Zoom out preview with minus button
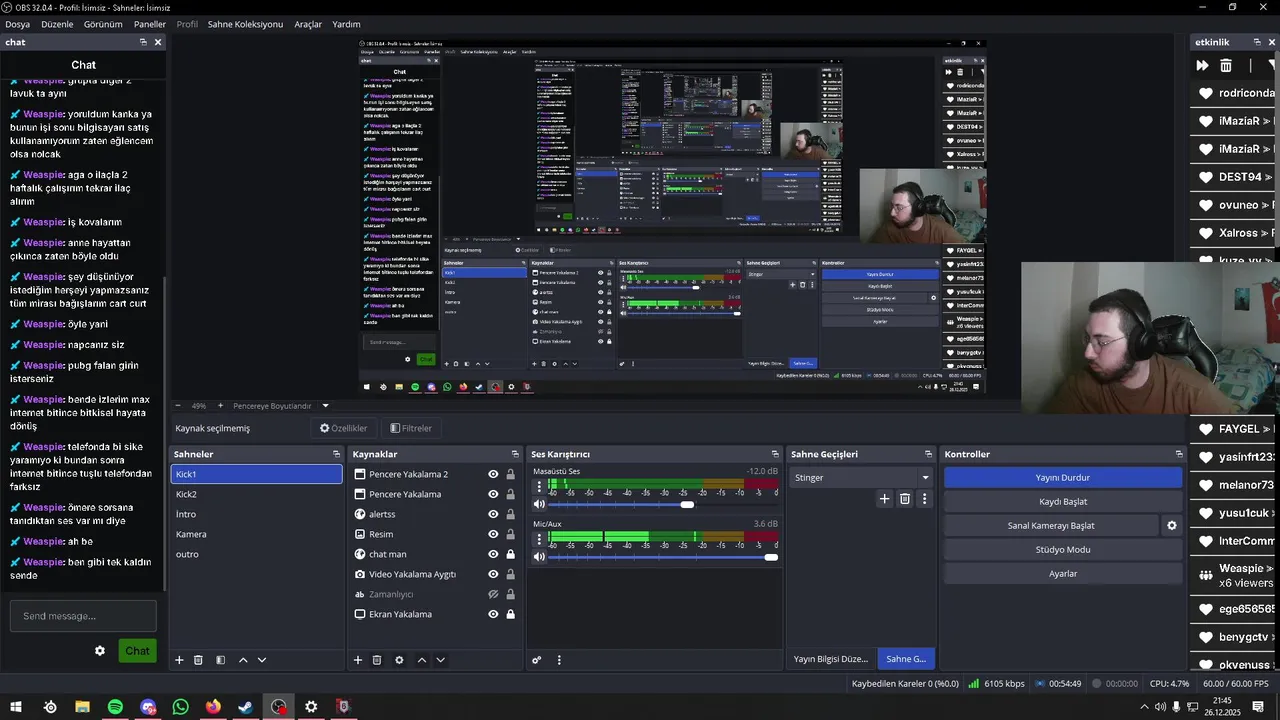This screenshot has height=720, width=1280. pos(178,406)
